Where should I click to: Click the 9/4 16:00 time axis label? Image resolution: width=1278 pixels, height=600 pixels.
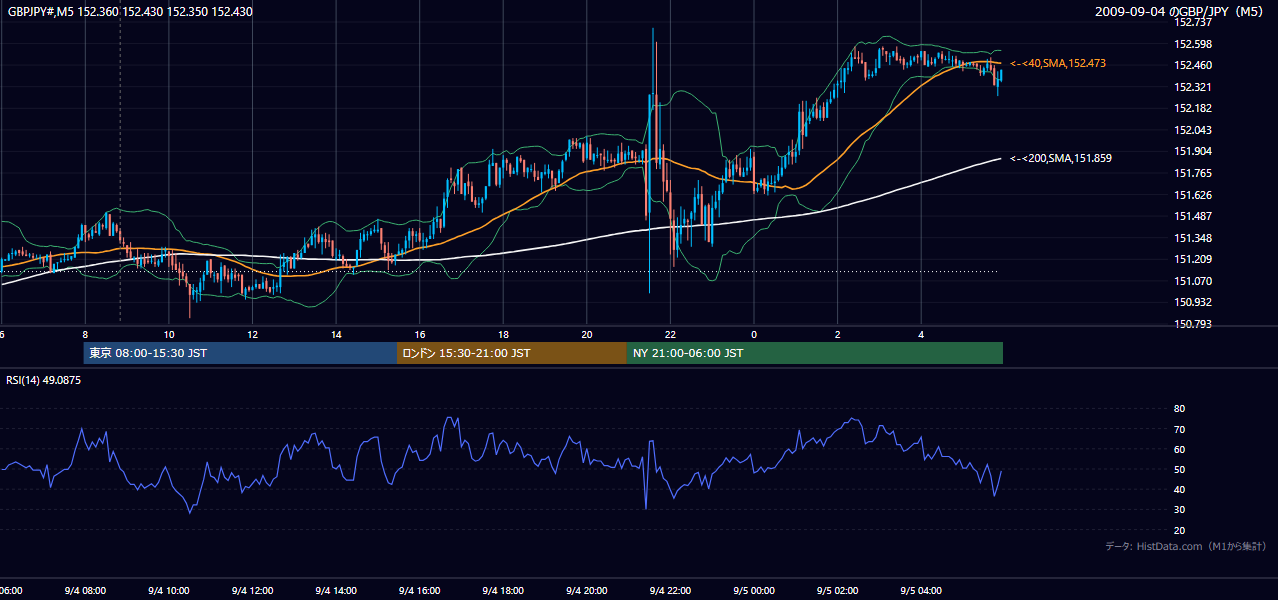pyautogui.click(x=420, y=590)
